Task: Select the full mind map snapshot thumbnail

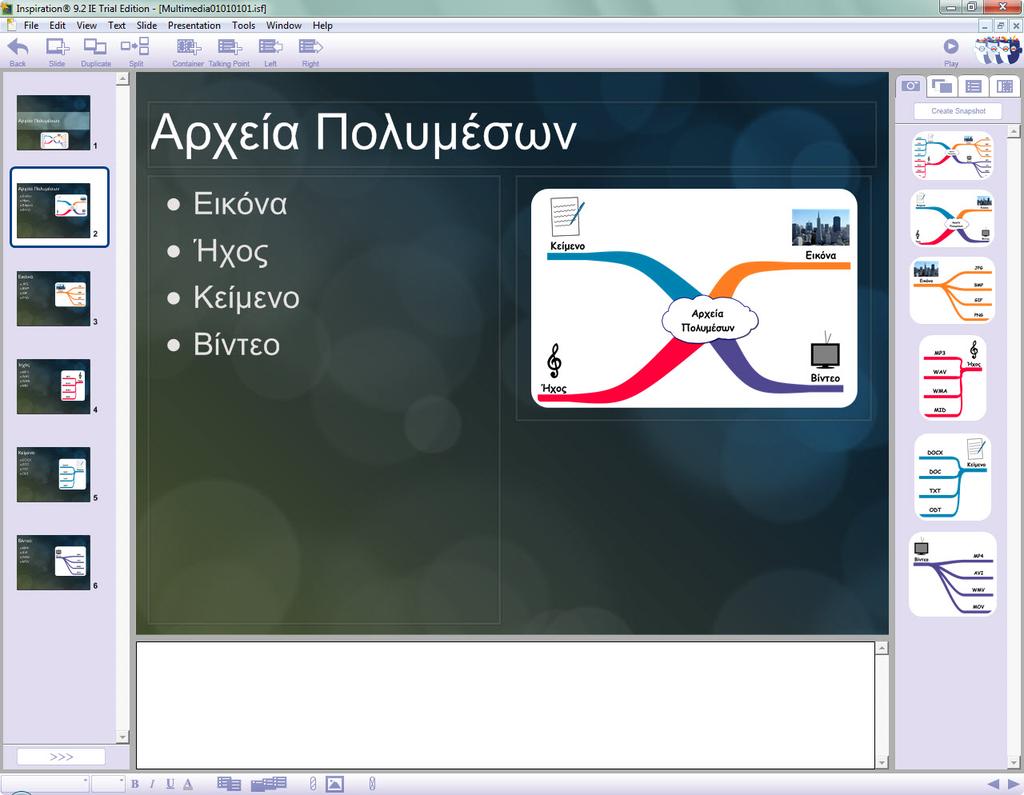Action: pyautogui.click(x=953, y=155)
